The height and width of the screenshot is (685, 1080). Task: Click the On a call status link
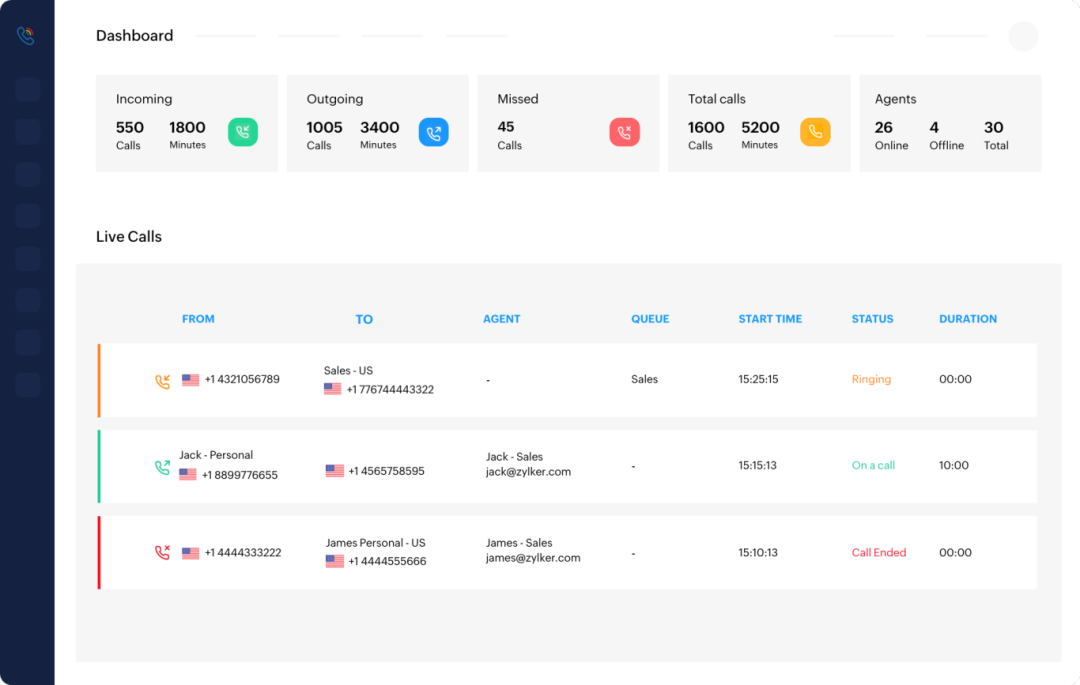[x=873, y=466]
